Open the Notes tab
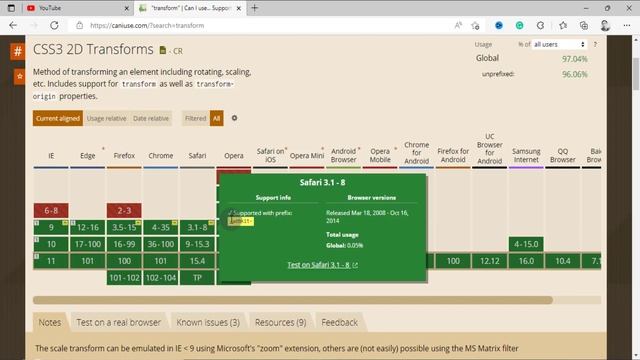 (x=50, y=322)
